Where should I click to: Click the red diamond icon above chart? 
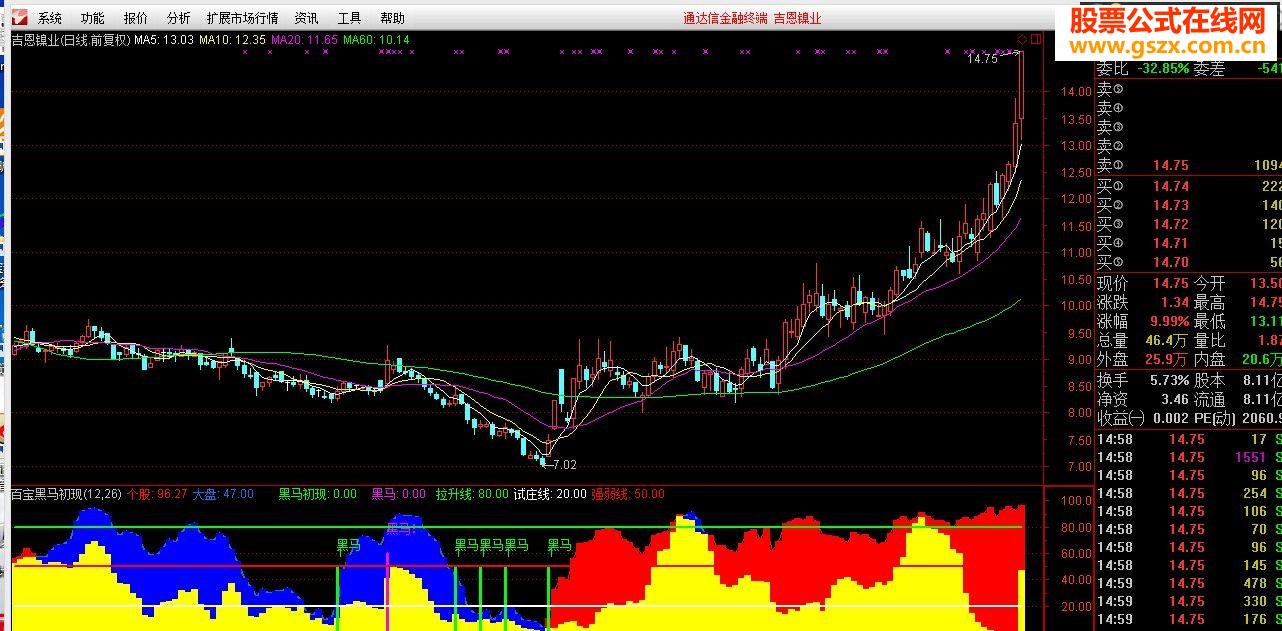(x=1022, y=40)
